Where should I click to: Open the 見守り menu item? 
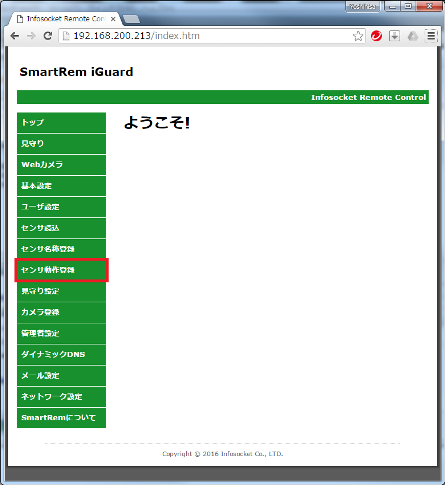point(61,144)
